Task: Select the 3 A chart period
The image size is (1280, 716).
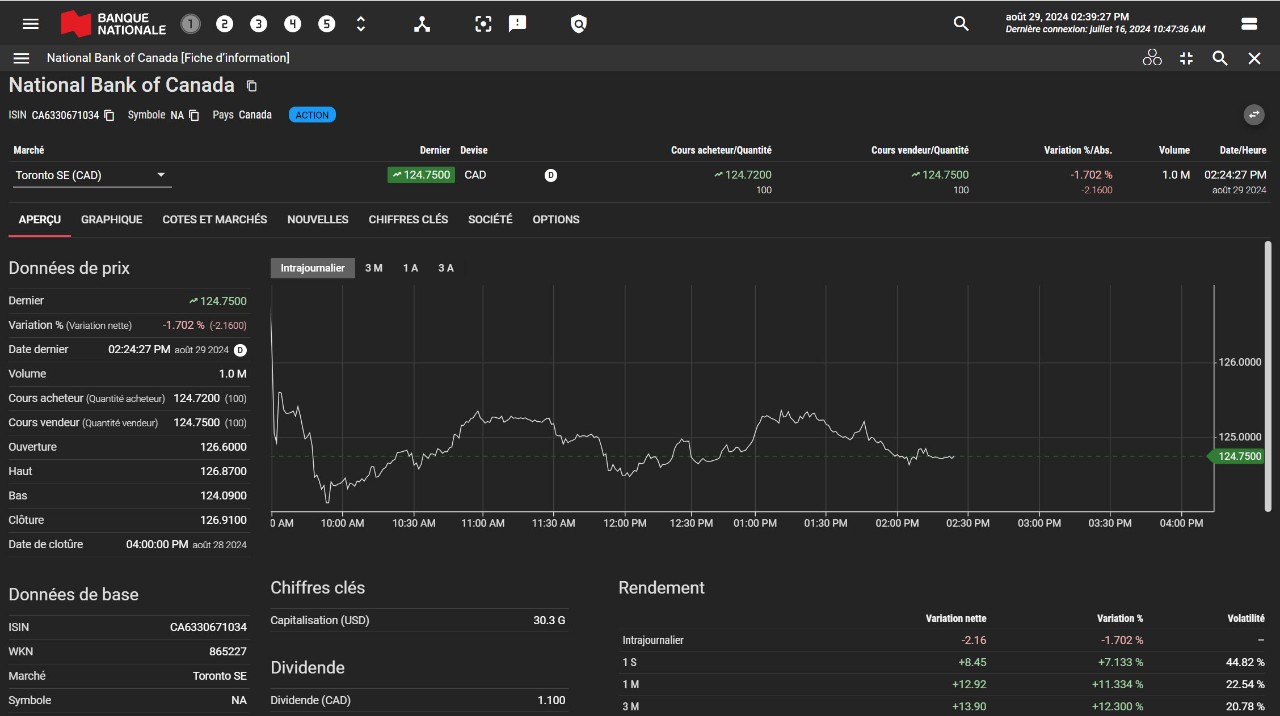Action: (x=446, y=268)
